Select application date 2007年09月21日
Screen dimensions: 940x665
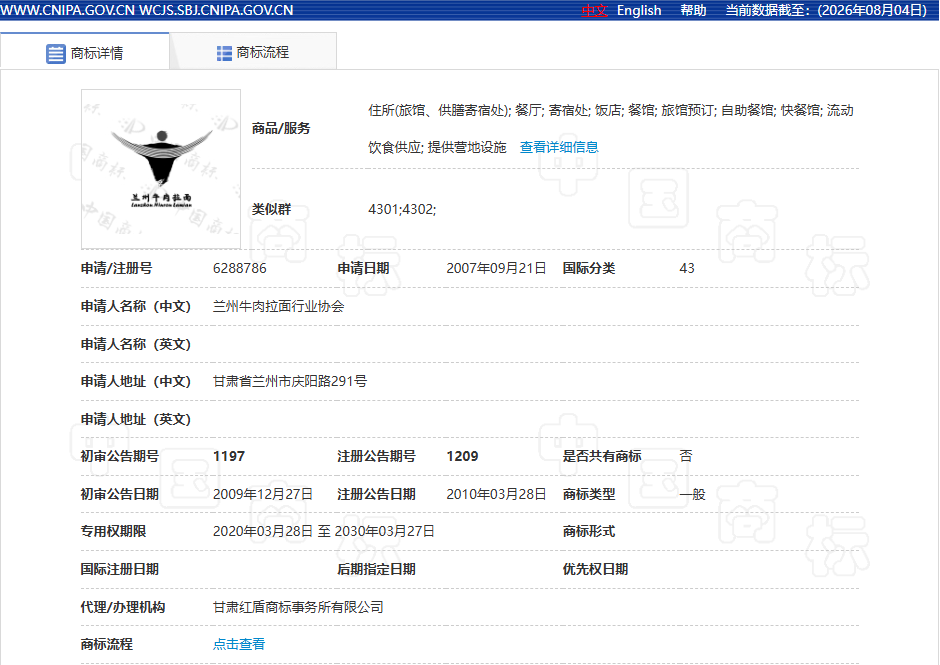[496, 268]
